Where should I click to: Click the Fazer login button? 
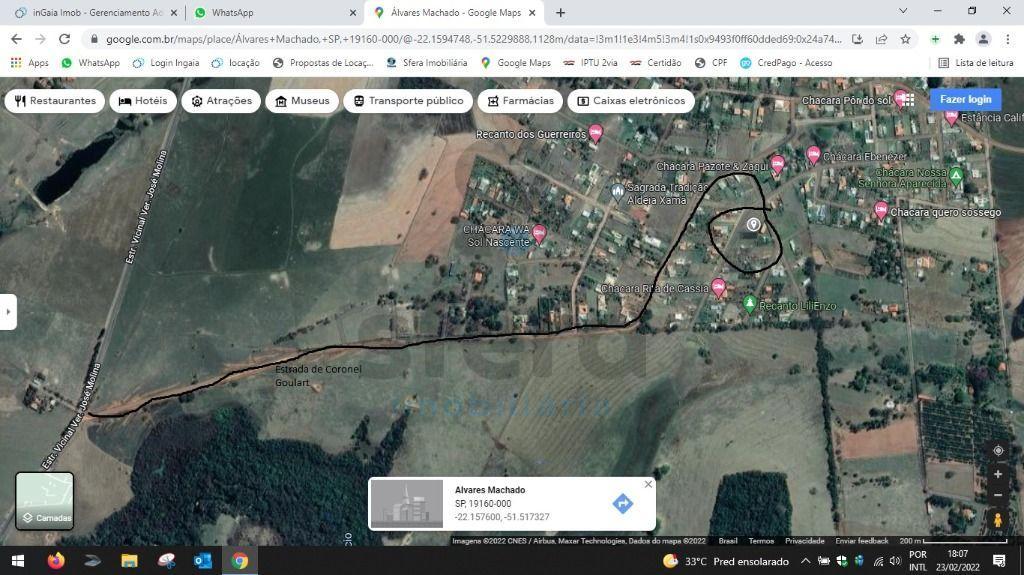[965, 100]
